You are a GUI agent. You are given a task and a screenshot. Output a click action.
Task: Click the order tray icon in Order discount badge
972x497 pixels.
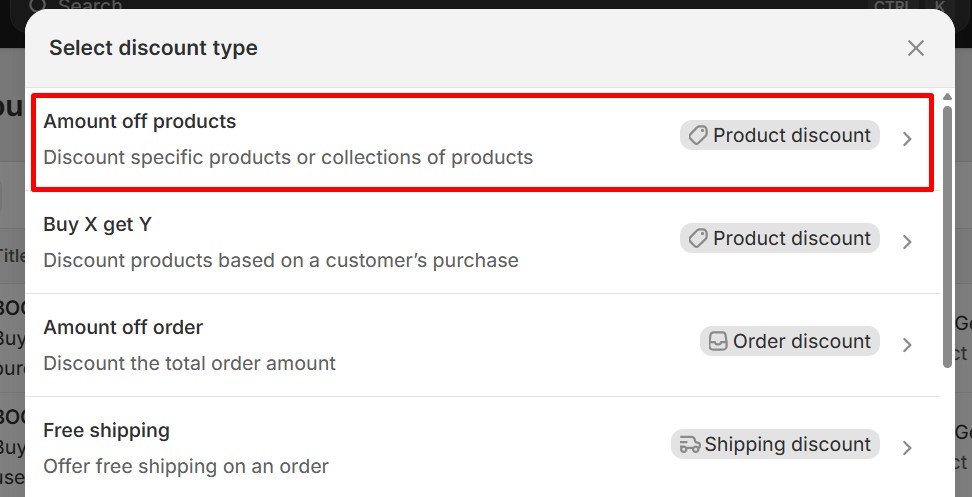(718, 342)
